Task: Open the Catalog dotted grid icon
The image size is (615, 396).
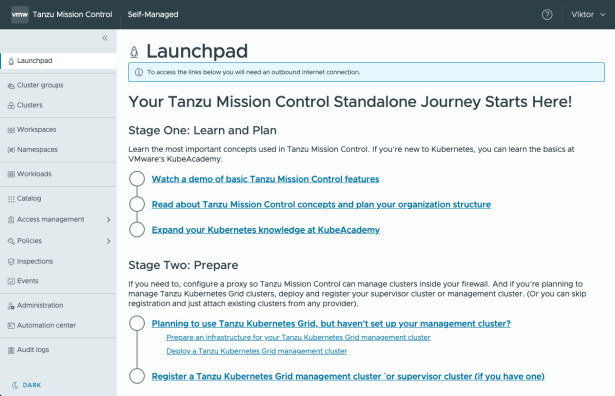Action: pyautogui.click(x=11, y=199)
